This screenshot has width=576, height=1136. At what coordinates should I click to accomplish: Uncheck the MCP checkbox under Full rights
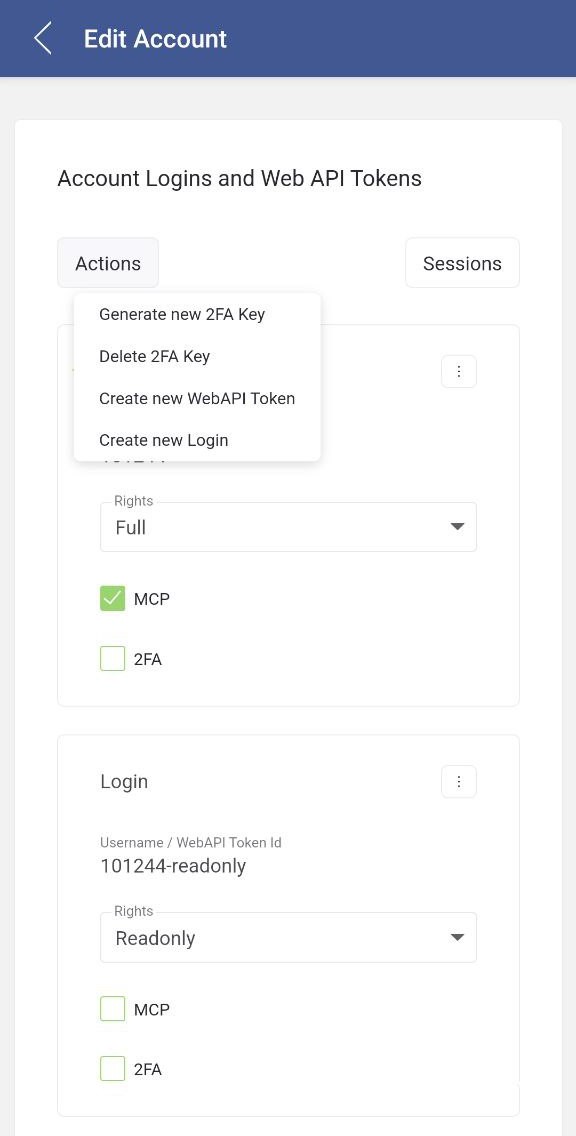coord(112,598)
